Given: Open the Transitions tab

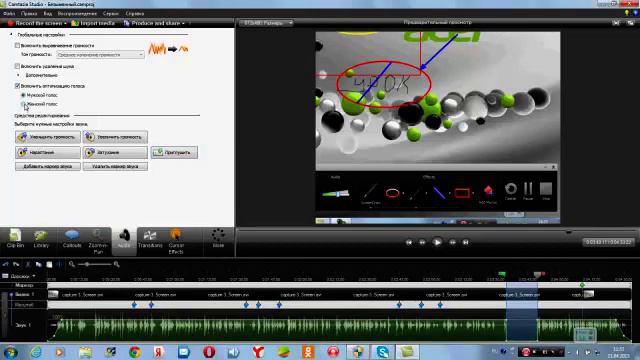Looking at the screenshot, I should coord(150,239).
